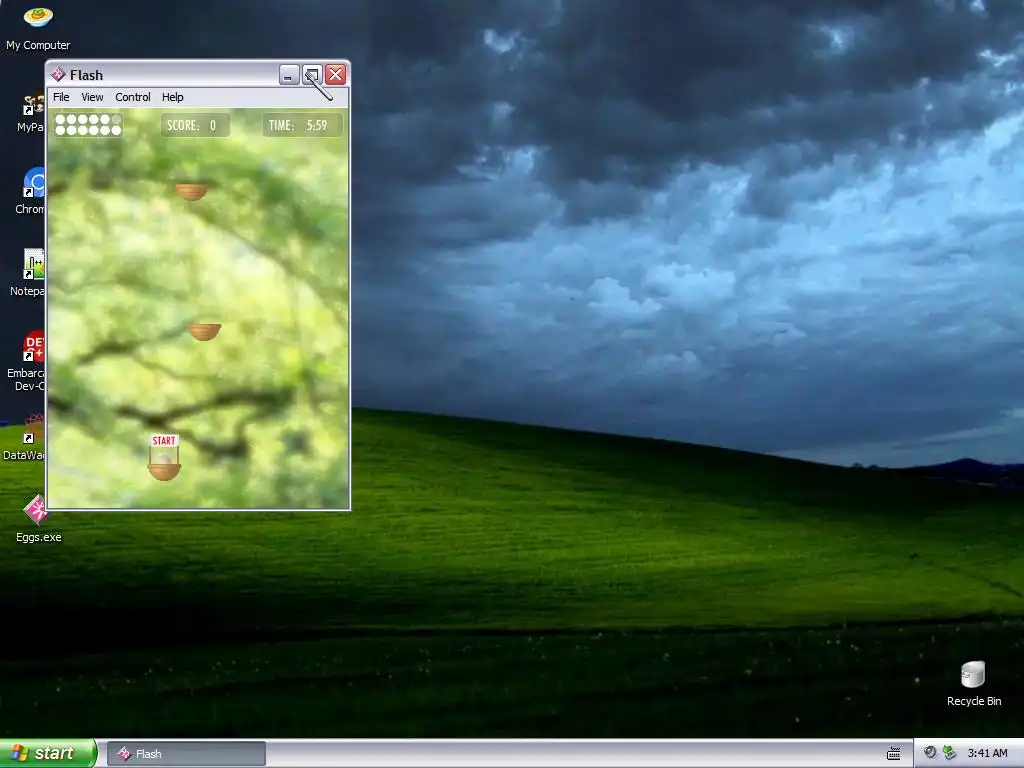Click the on-screen keyboard taskbar icon
The width and height of the screenshot is (1024, 768).
(x=893, y=754)
